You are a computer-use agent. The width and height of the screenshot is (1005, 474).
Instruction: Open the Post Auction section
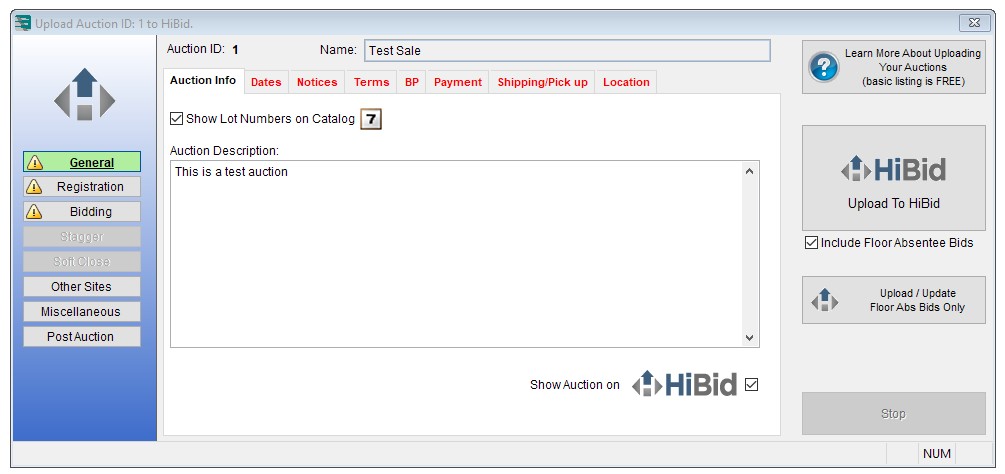(x=82, y=337)
